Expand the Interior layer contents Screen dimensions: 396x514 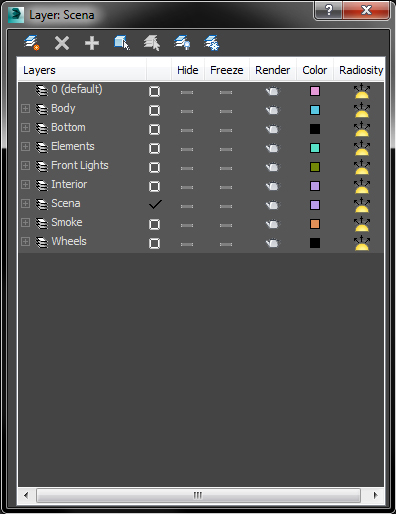click(x=25, y=185)
